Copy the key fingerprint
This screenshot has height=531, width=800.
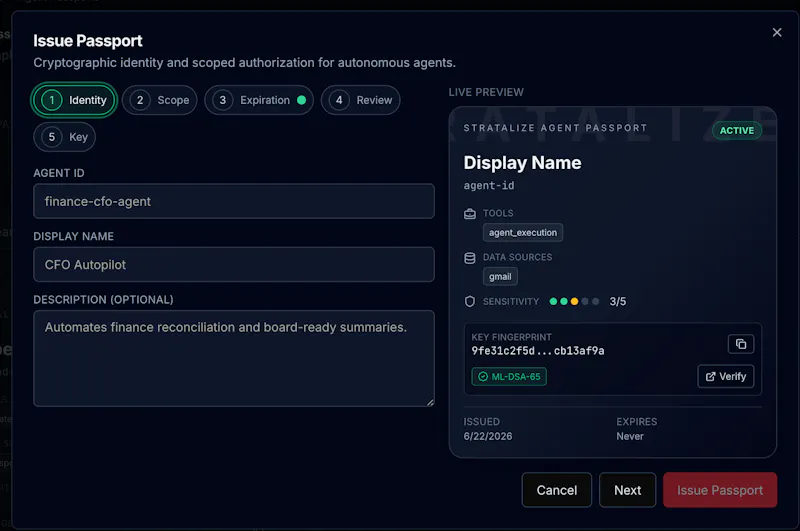741,344
